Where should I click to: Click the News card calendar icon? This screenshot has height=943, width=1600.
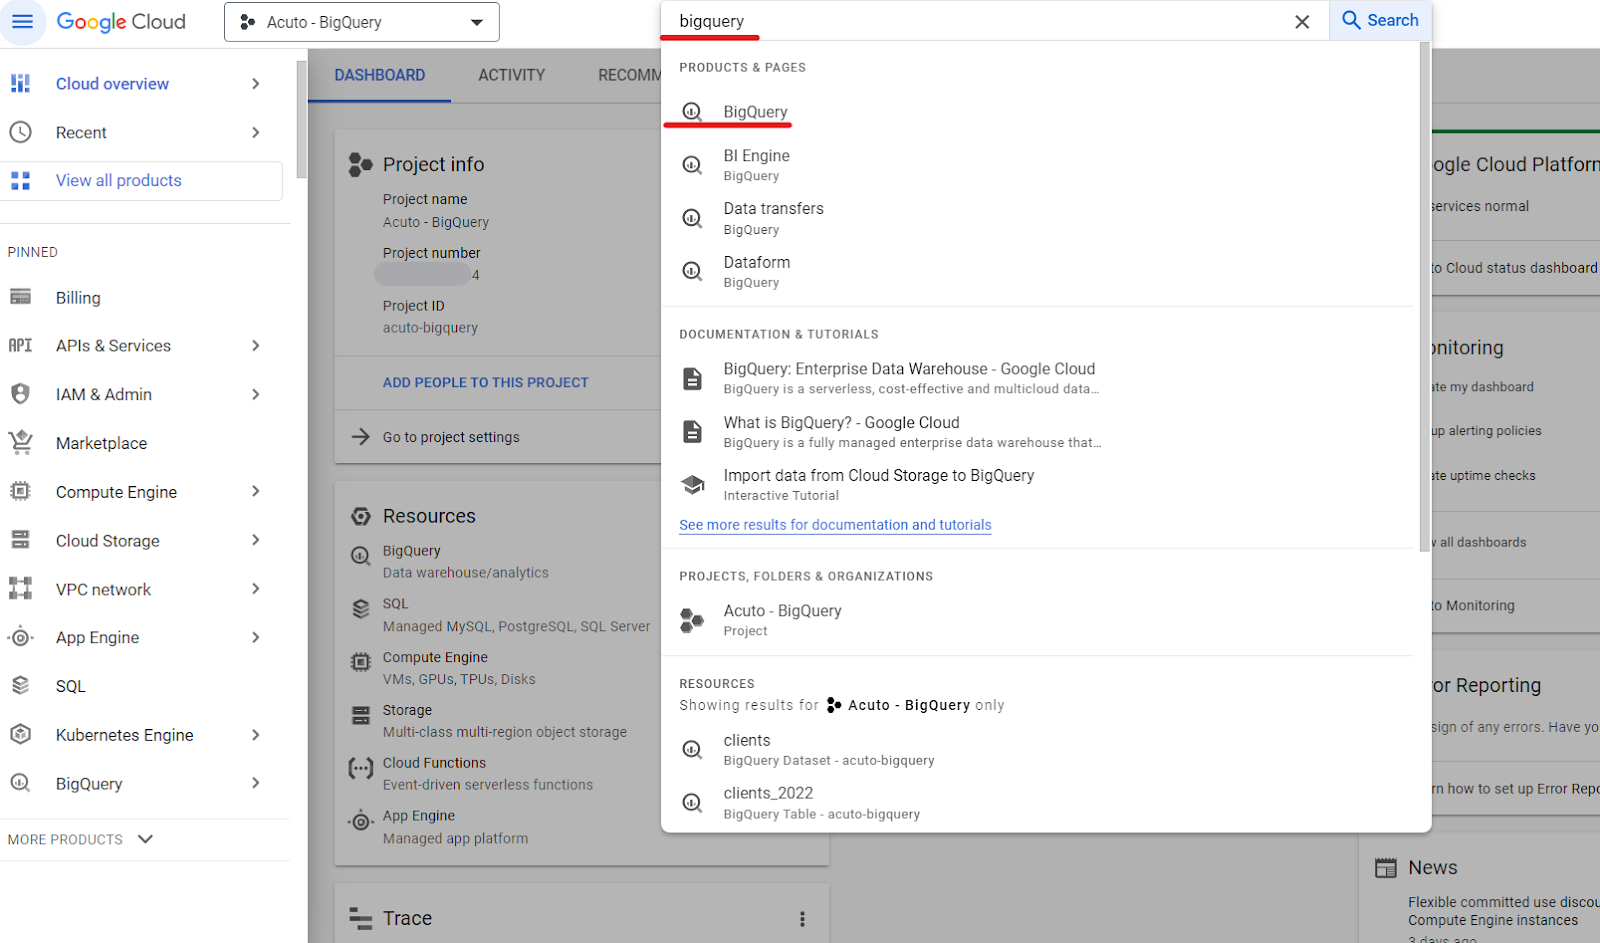1386,868
